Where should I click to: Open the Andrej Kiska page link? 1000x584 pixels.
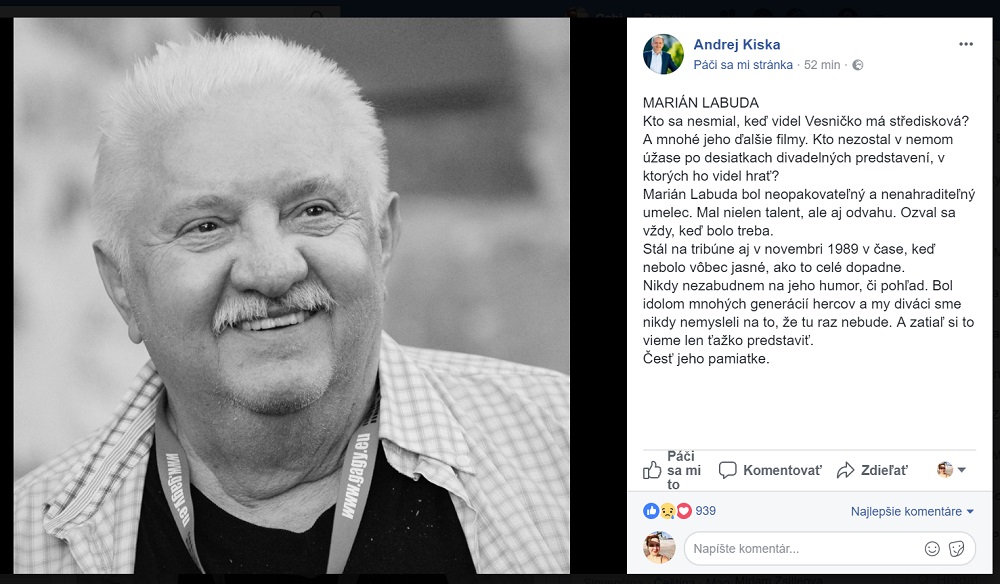pos(737,45)
